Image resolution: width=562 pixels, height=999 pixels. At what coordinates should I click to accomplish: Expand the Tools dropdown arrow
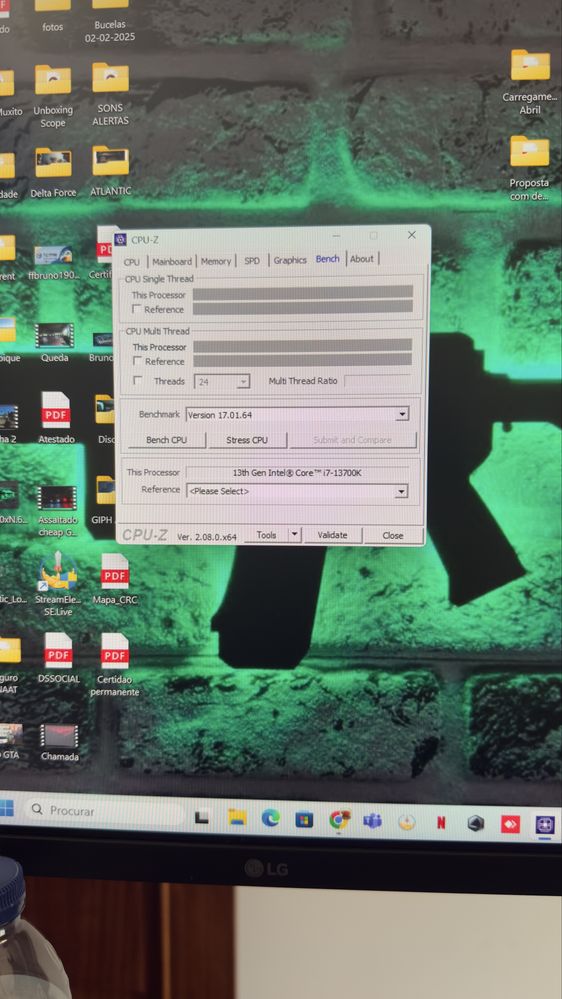(x=294, y=535)
